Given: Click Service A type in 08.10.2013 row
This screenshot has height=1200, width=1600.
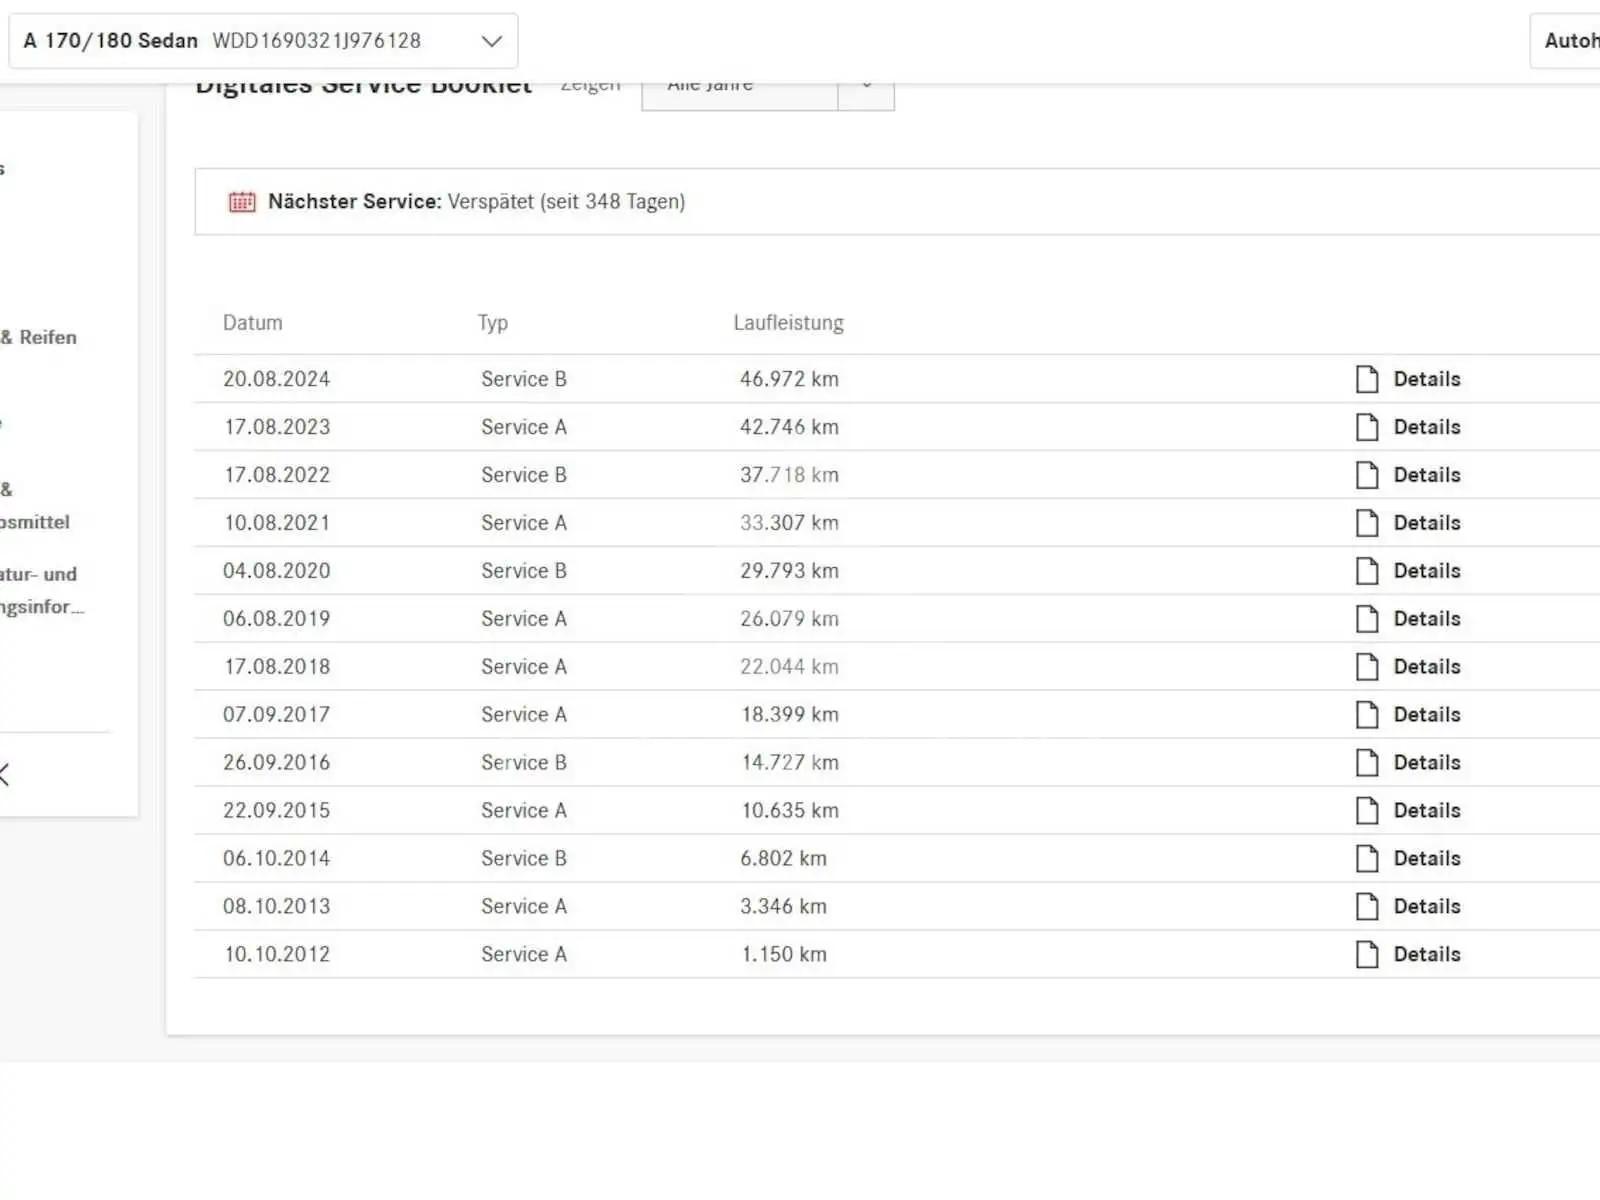Looking at the screenshot, I should pos(524,907).
